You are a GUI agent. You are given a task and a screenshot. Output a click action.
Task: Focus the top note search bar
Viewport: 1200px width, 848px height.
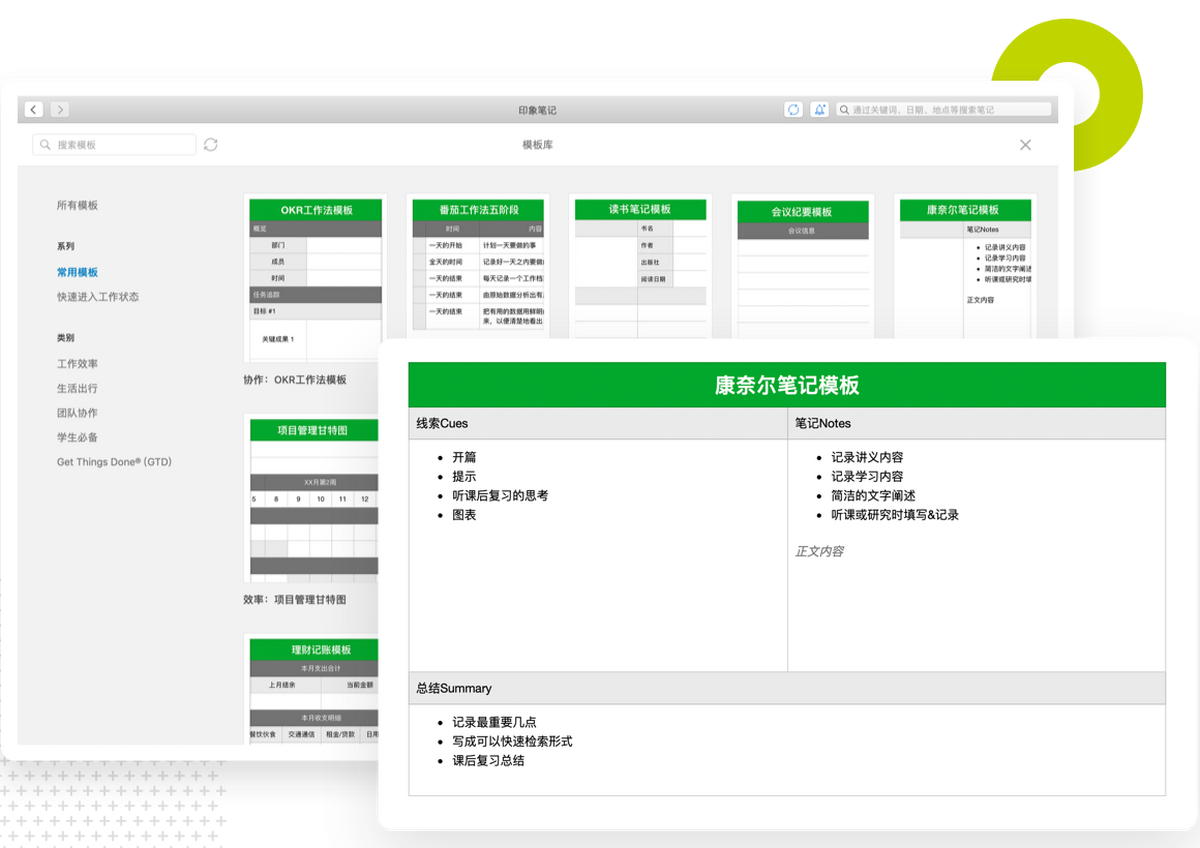(x=944, y=110)
